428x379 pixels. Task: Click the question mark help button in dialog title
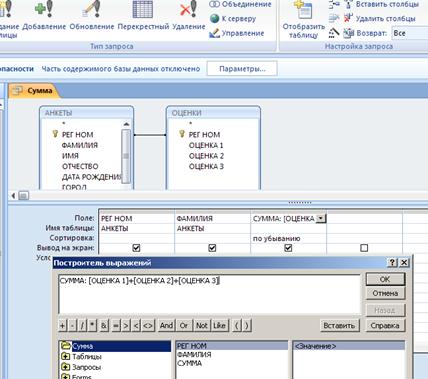click(393, 262)
